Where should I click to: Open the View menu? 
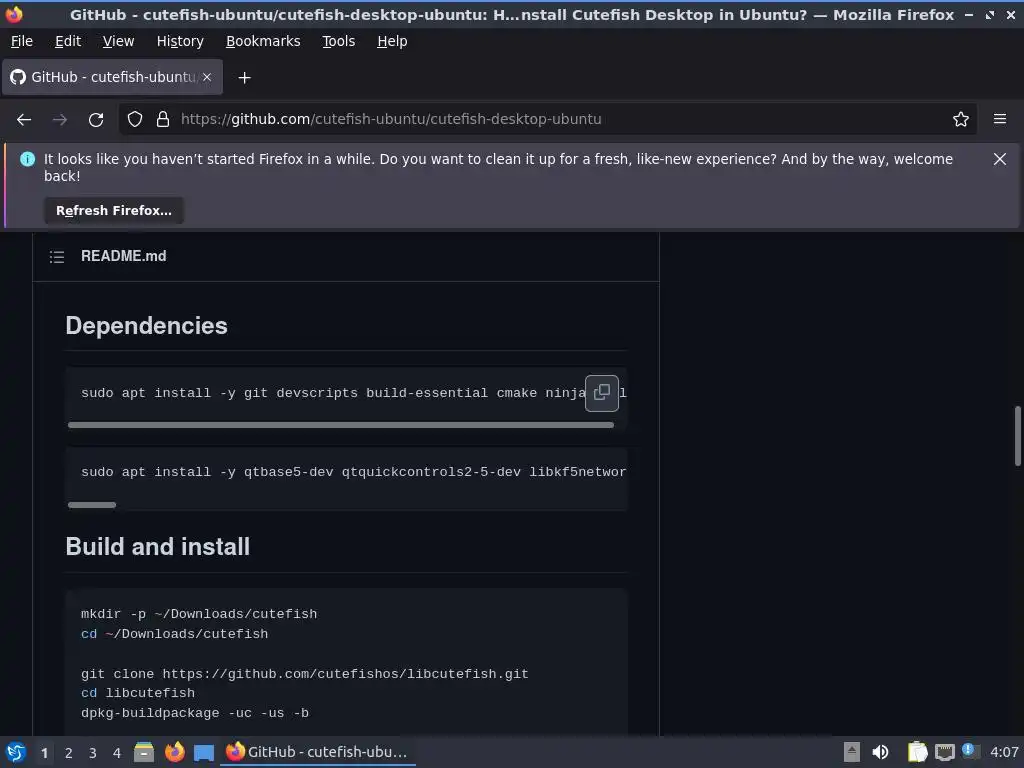pos(118,41)
